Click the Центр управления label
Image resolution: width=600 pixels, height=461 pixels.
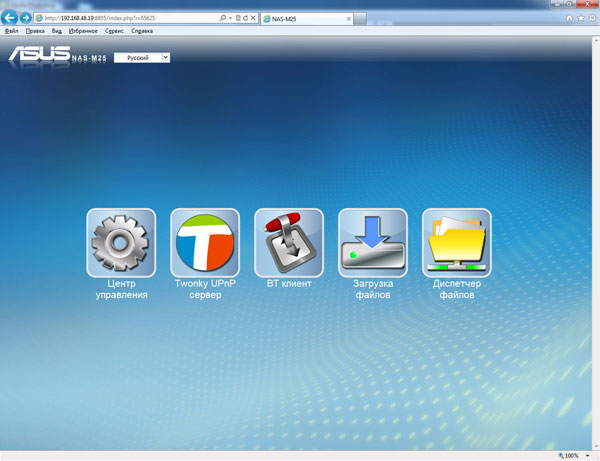point(121,289)
